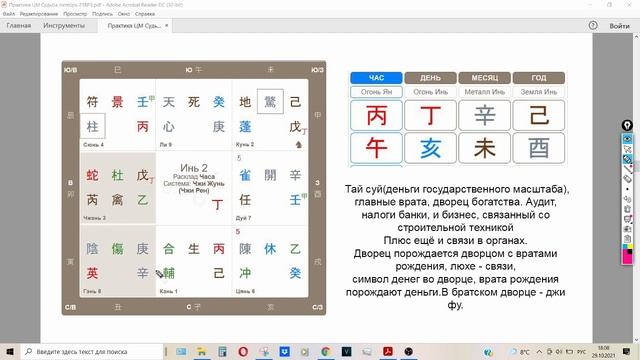Open the Справка menu
Image resolution: width=640 pixels, height=360 pixels.
click(x=144, y=13)
